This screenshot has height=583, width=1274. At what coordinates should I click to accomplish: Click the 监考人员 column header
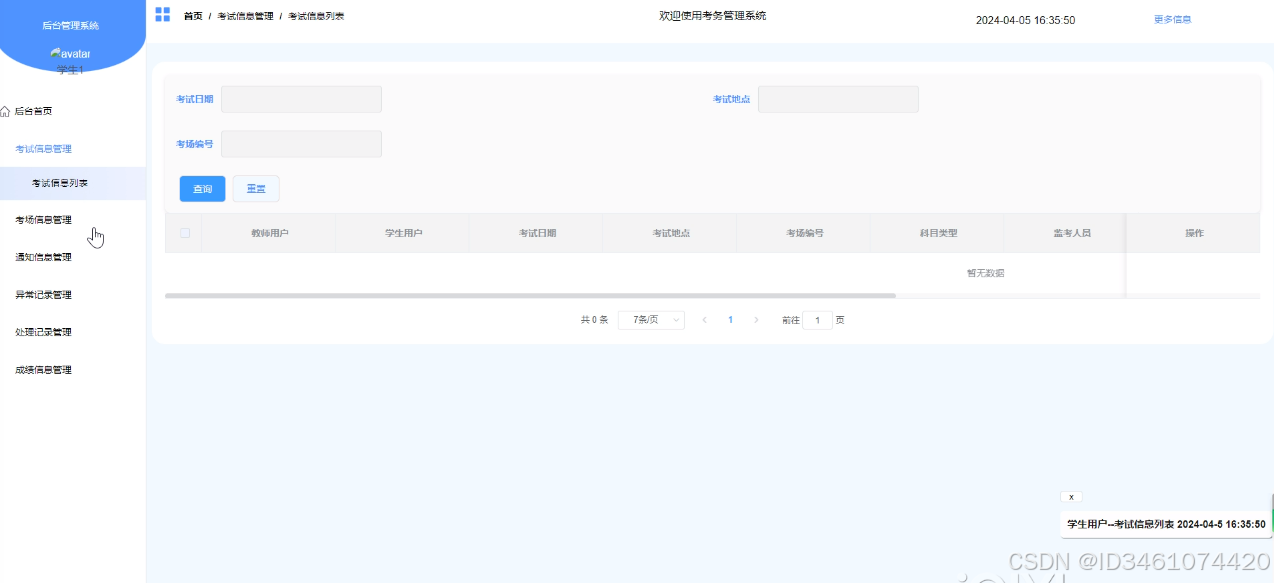1071,233
